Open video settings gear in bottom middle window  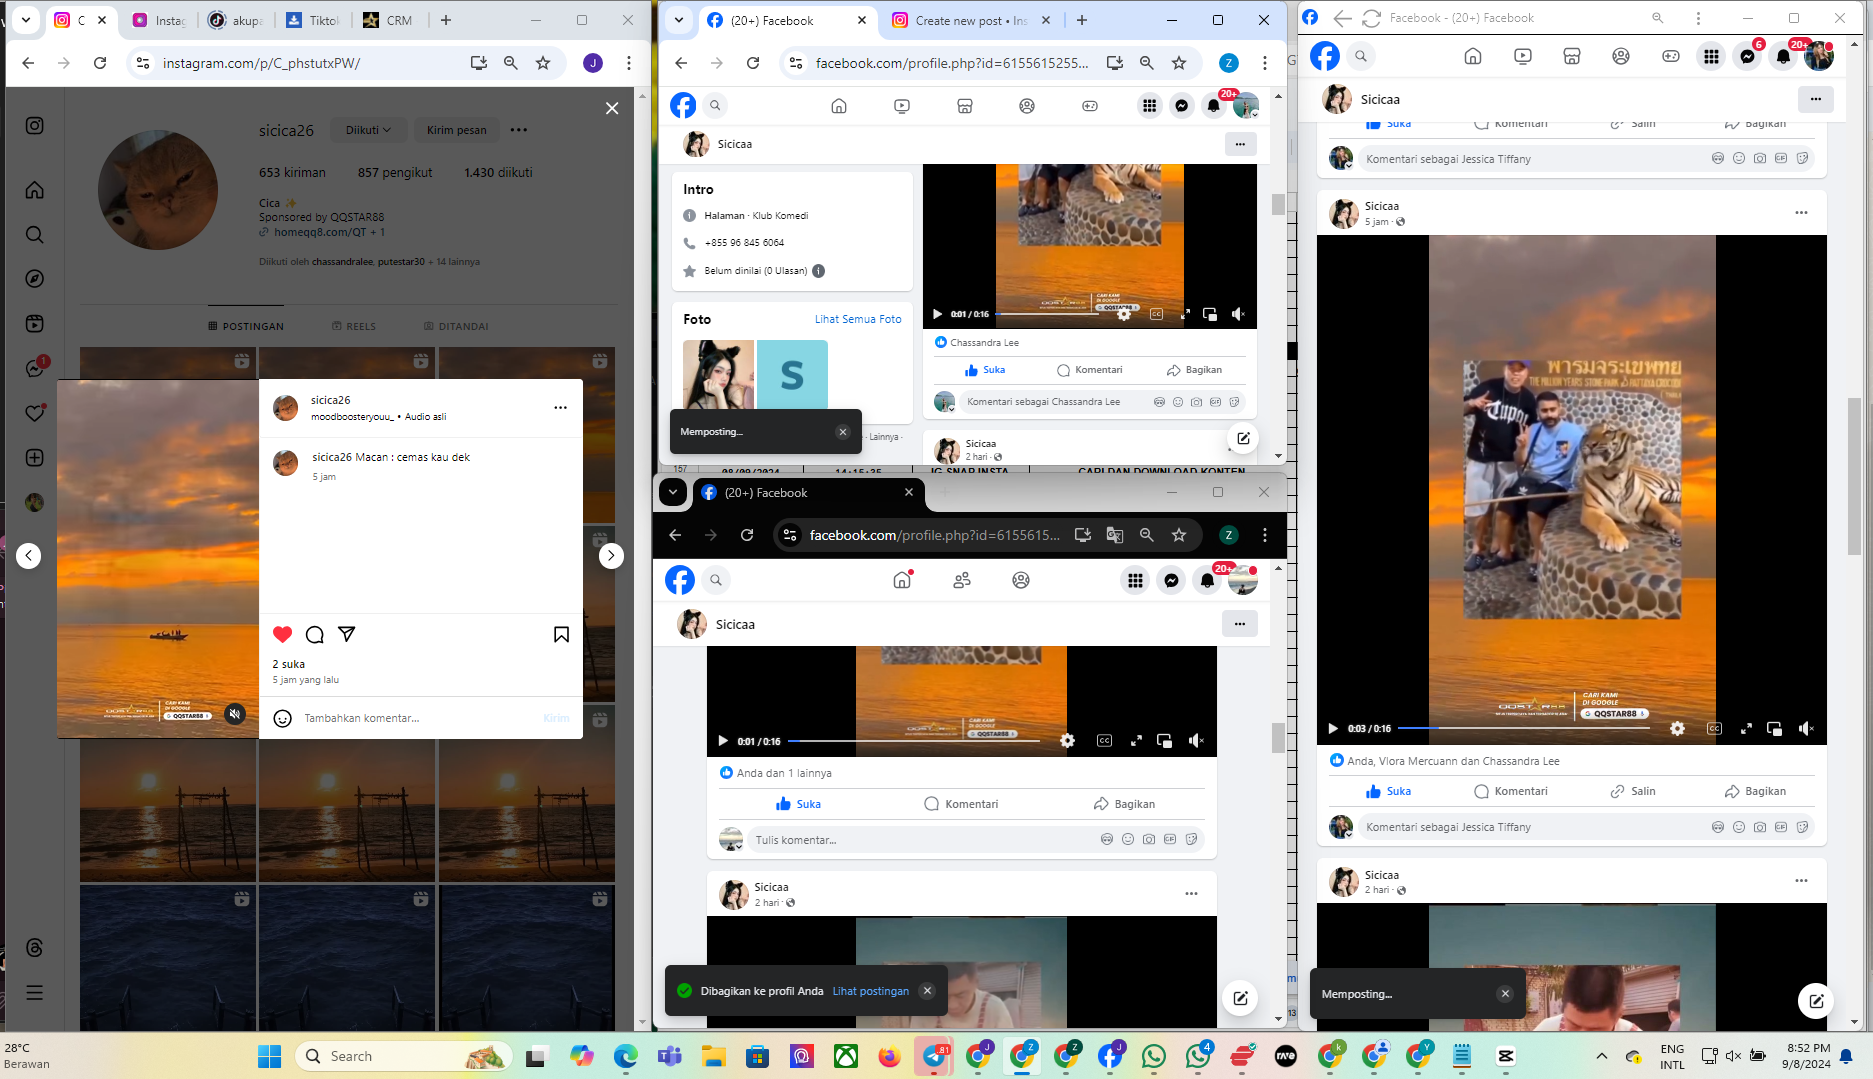(1068, 741)
